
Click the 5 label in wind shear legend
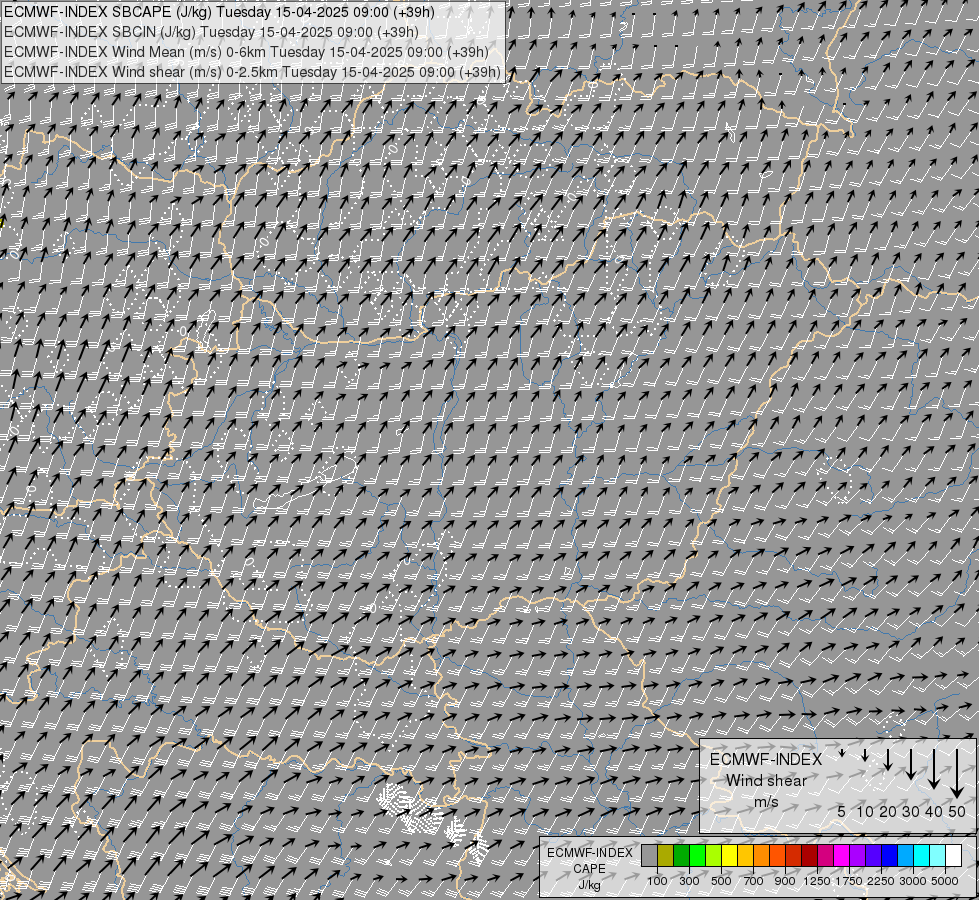coord(842,811)
